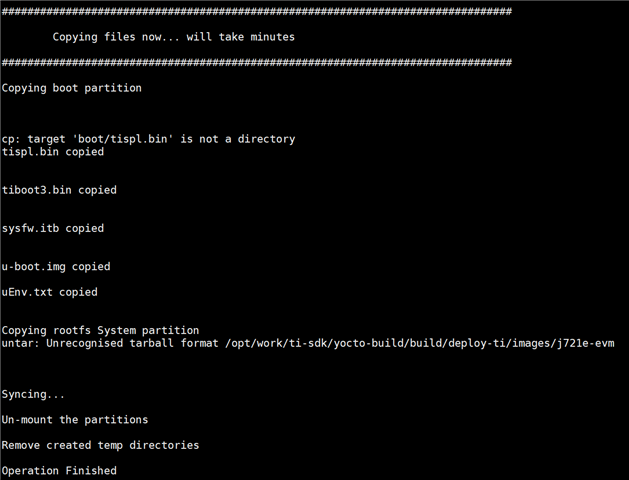Click the word 'minutes' in the header message
The height and width of the screenshot is (480, 629).
(272, 37)
